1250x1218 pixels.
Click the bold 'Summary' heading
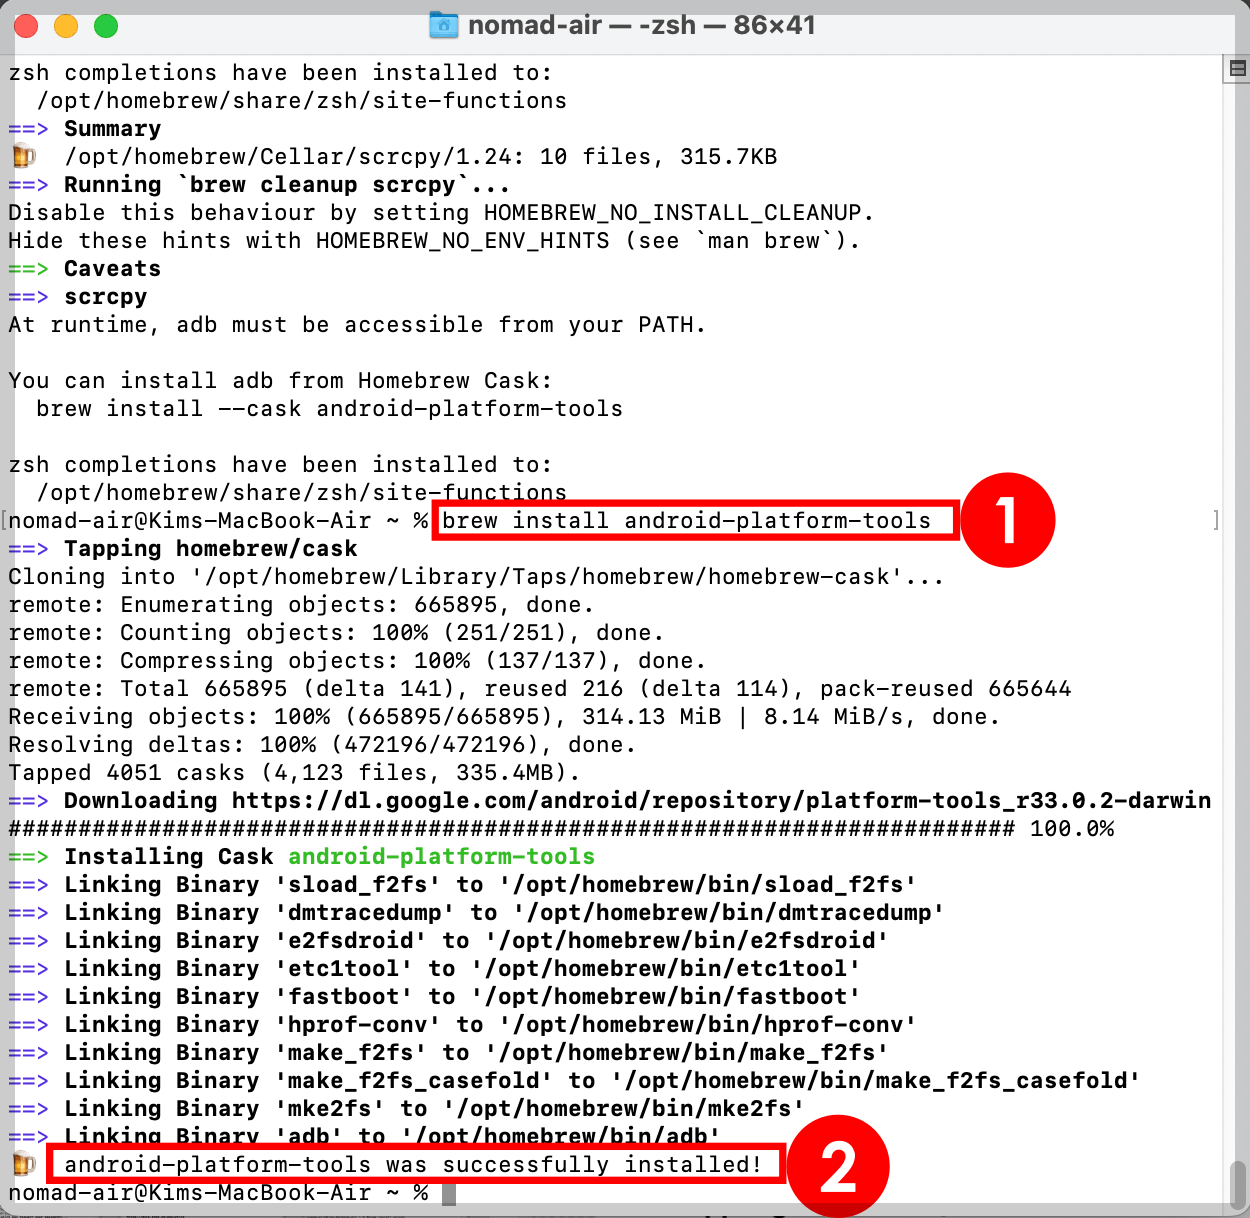(x=112, y=129)
